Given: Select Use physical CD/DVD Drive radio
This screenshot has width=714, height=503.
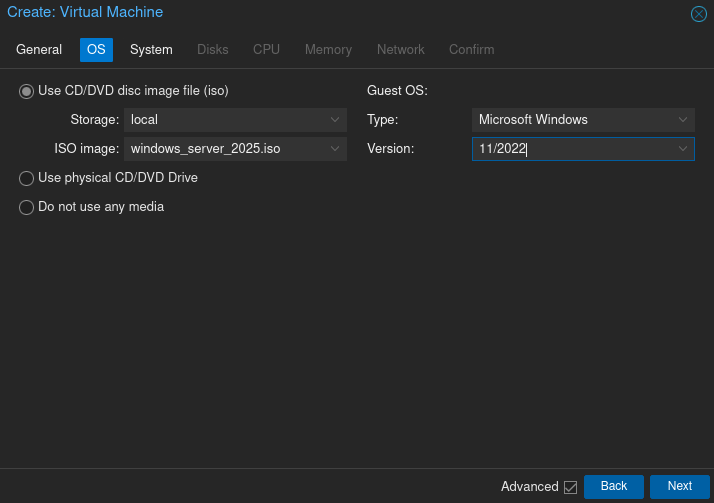Looking at the screenshot, I should coord(26,178).
